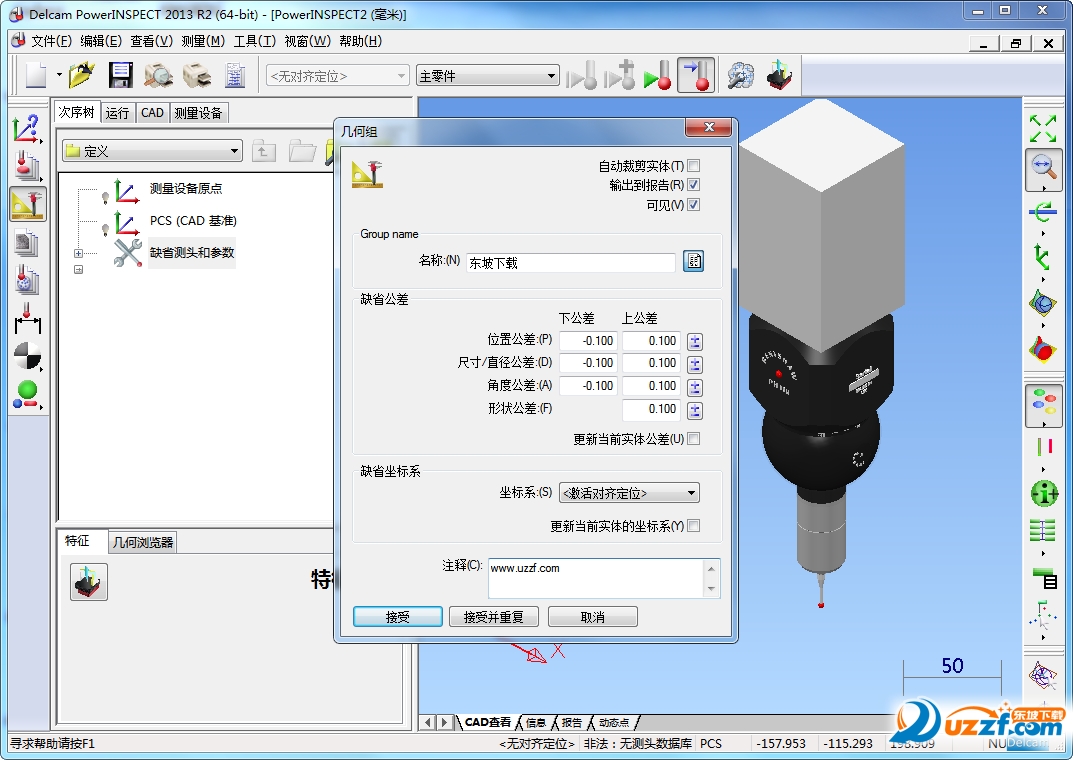This screenshot has width=1073, height=760.
Task: Toggle light bulb for PCS (CAD 基准)
Action: coord(105,229)
